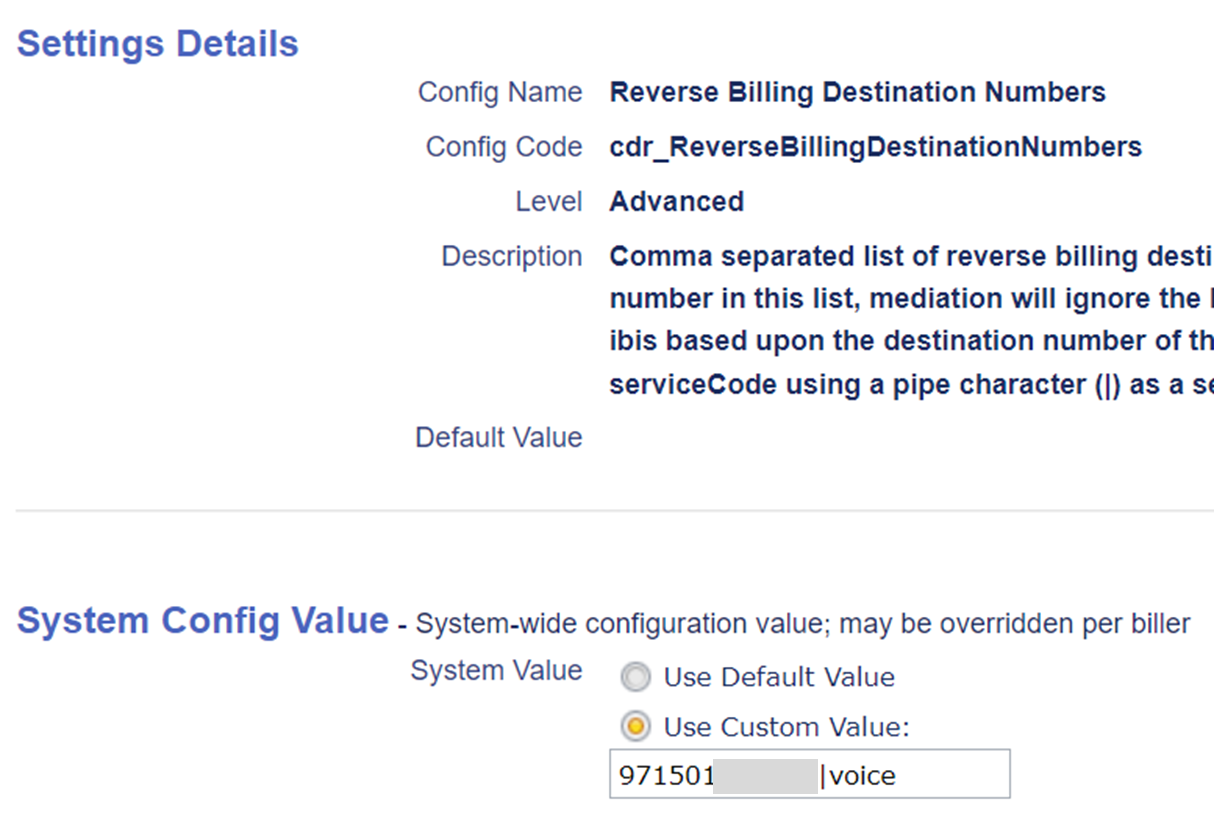Click the System Value label

tap(496, 671)
